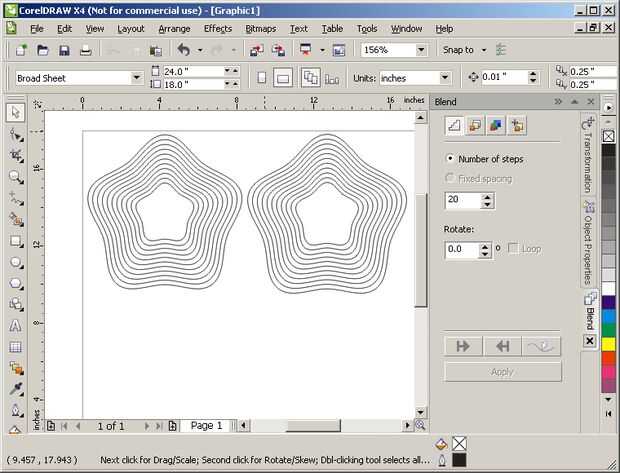Select the Table tool in the toolbox
Image resolution: width=620 pixels, height=473 pixels.
(x=16, y=347)
